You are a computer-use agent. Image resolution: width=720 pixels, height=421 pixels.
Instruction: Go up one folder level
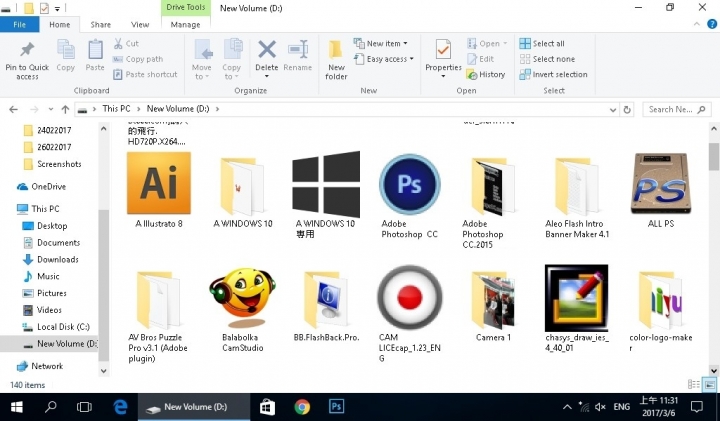click(65, 109)
